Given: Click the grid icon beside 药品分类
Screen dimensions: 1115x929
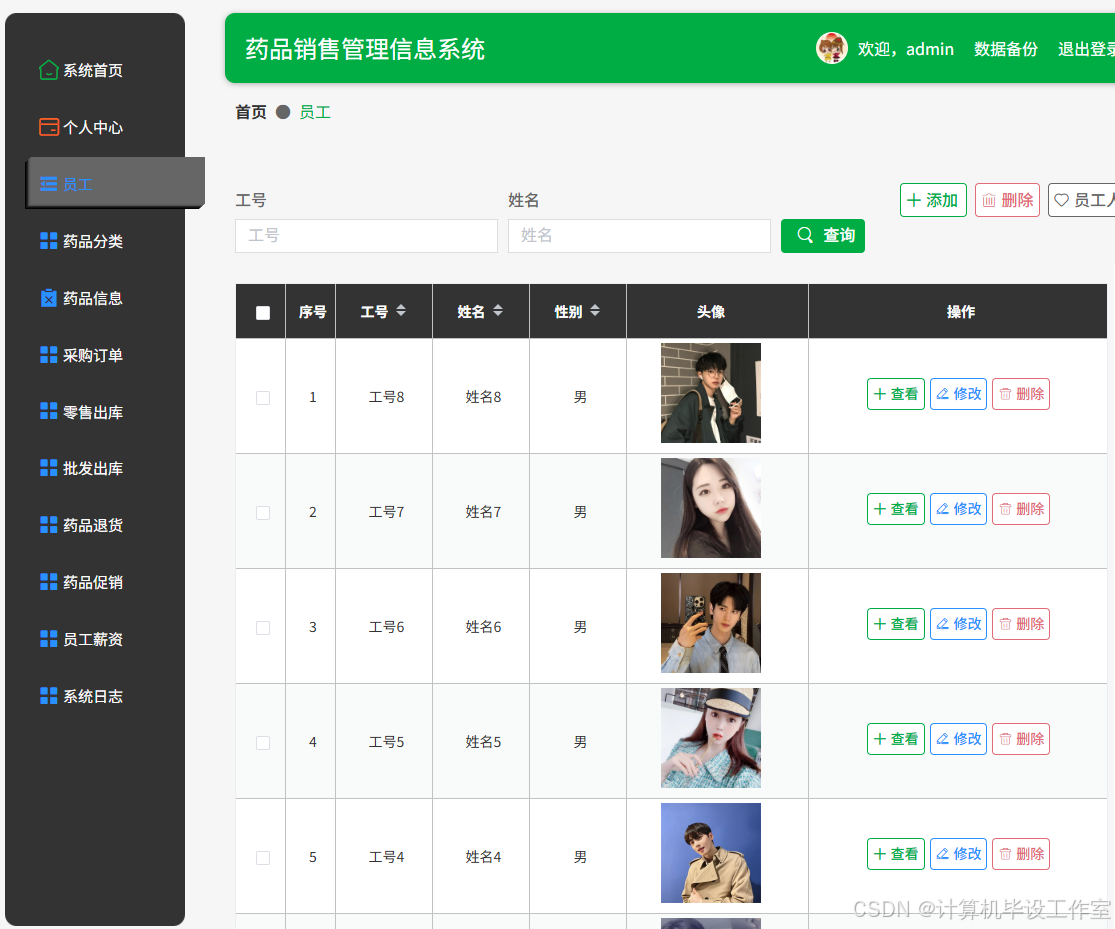Looking at the screenshot, I should coord(48,241).
